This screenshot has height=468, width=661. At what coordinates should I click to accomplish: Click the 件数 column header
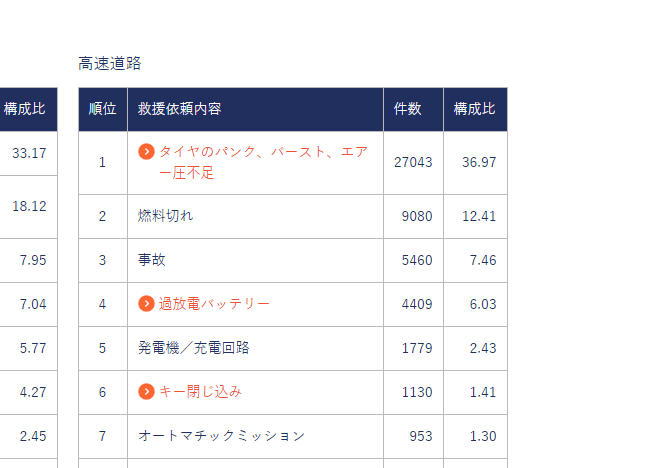coord(408,109)
